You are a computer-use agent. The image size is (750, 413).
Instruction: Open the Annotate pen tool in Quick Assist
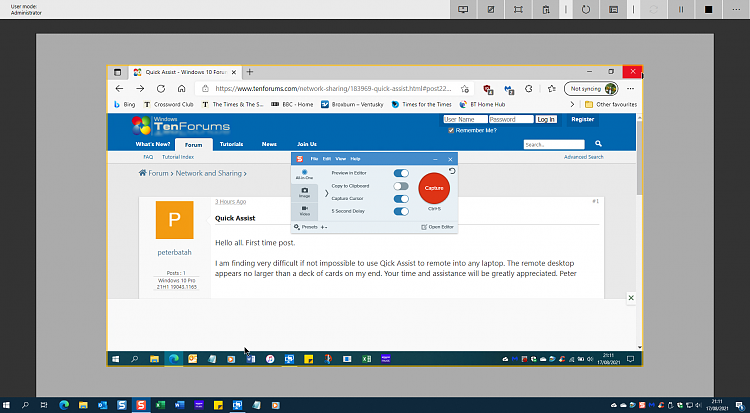pyautogui.click(x=491, y=10)
